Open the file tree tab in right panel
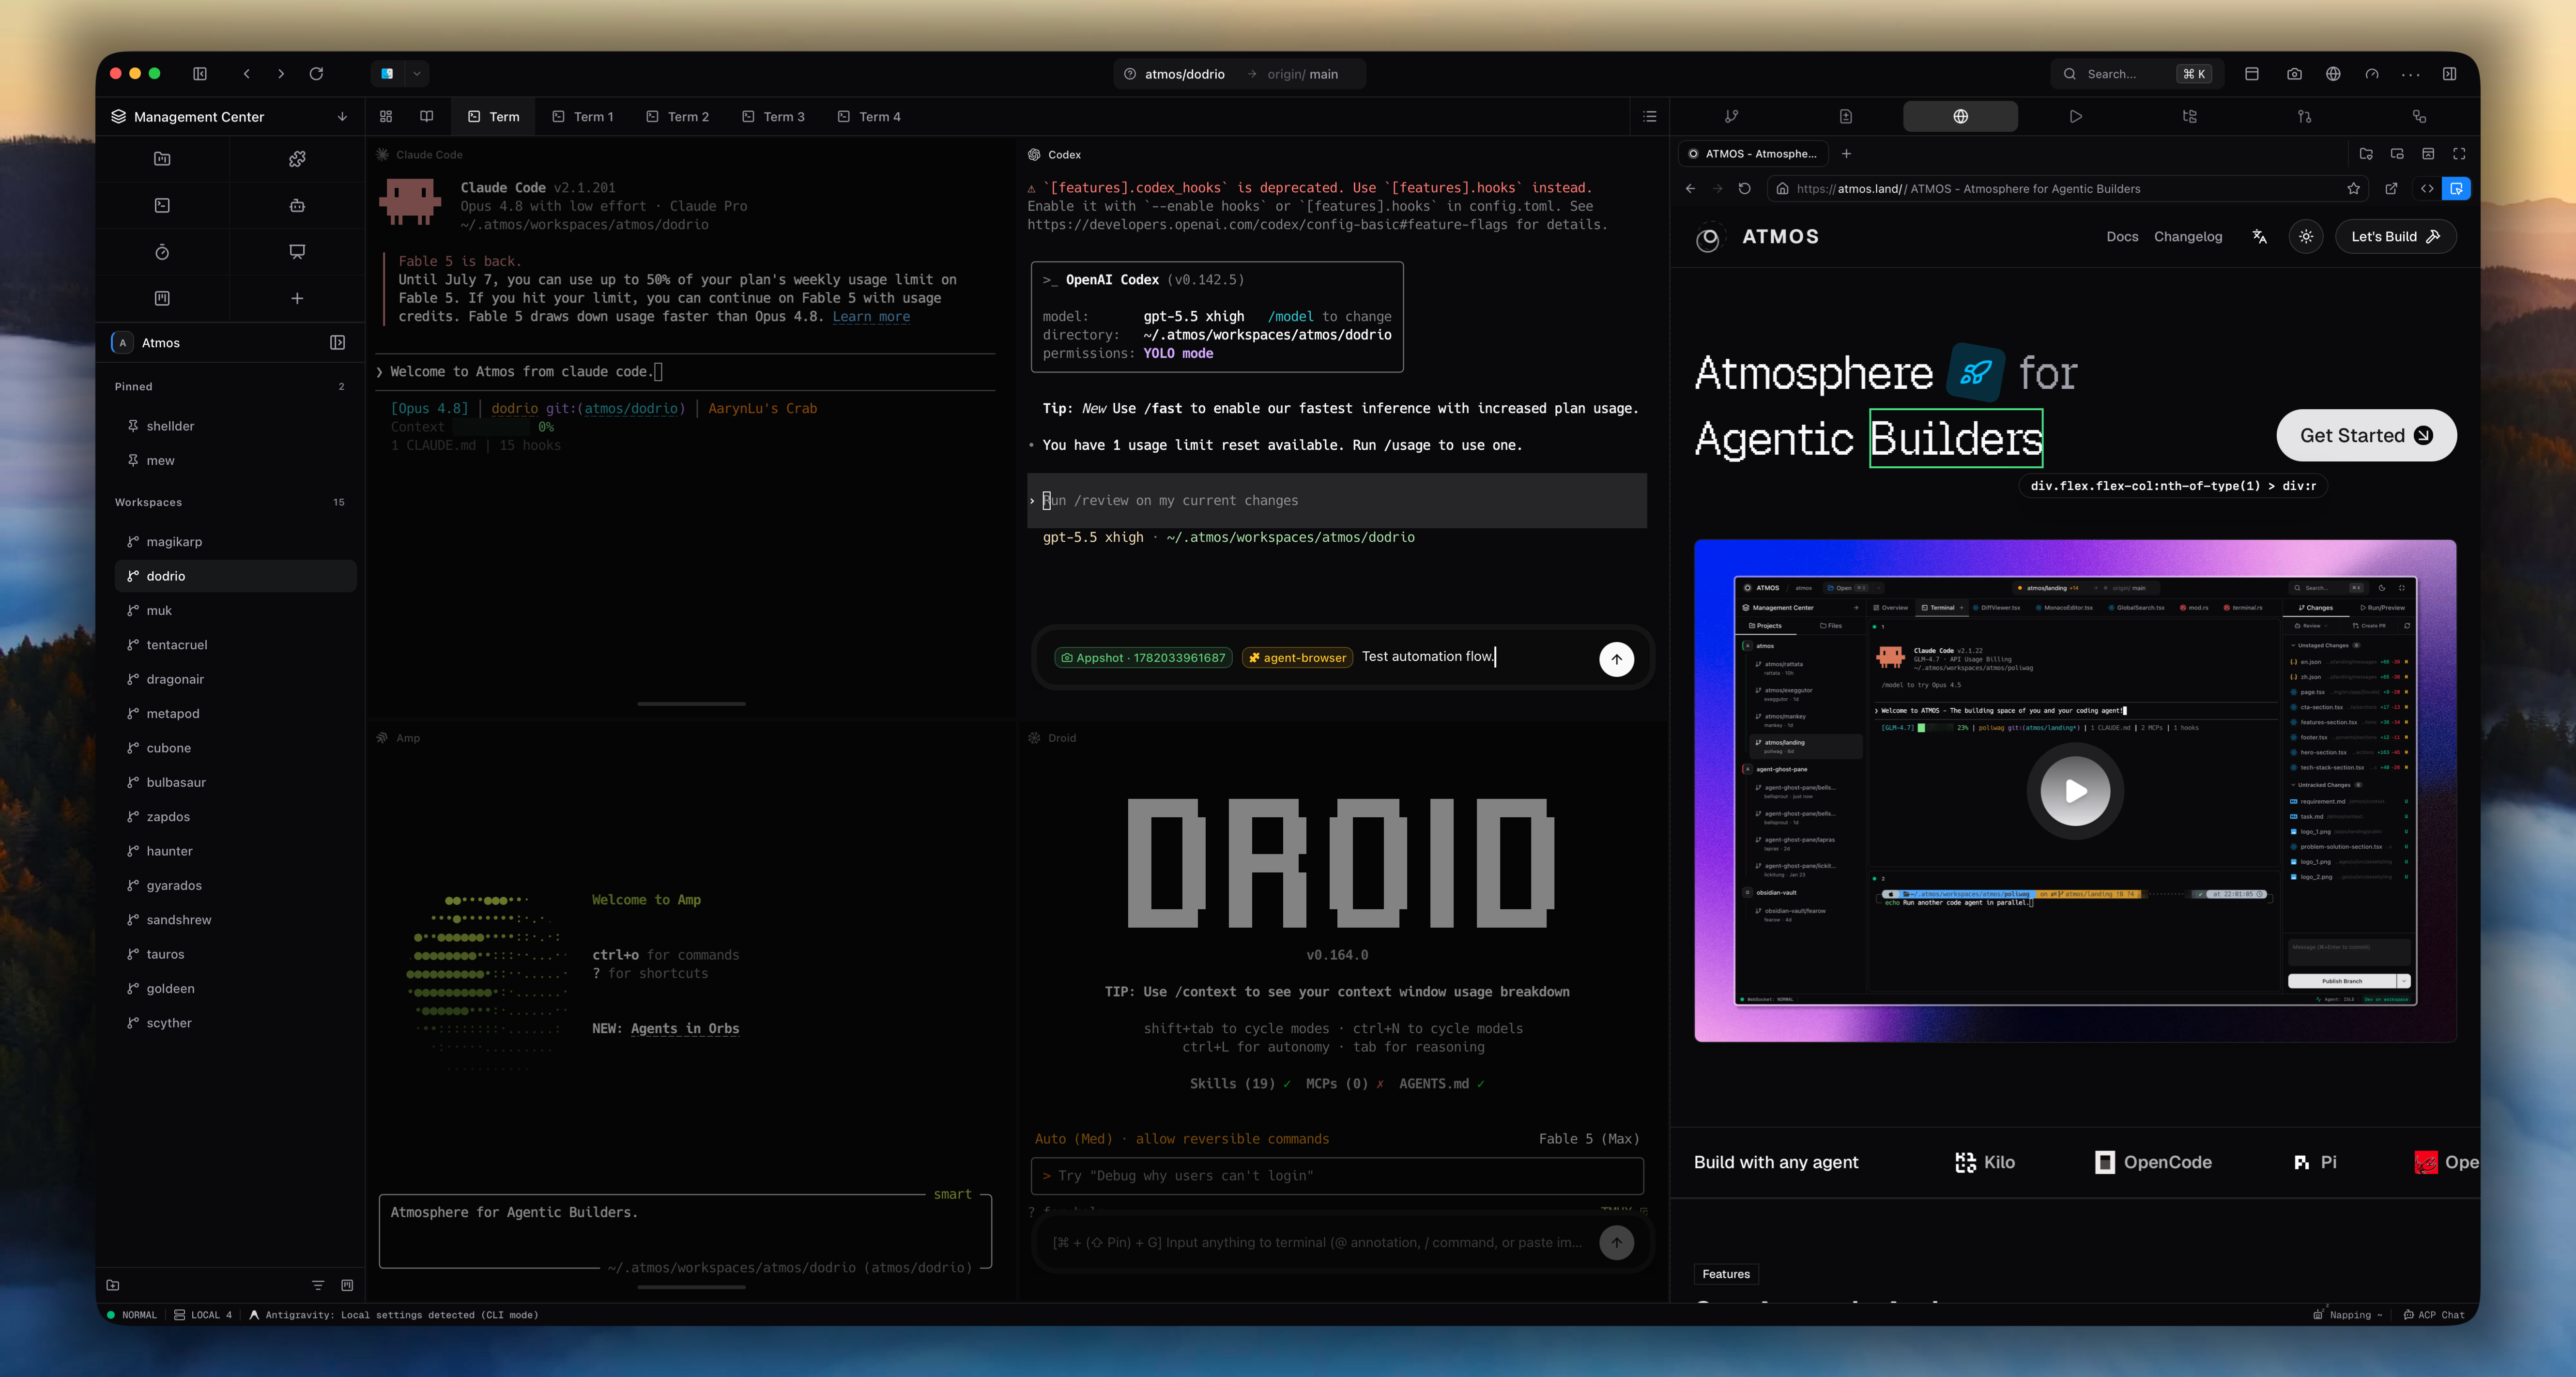 pos(2190,117)
